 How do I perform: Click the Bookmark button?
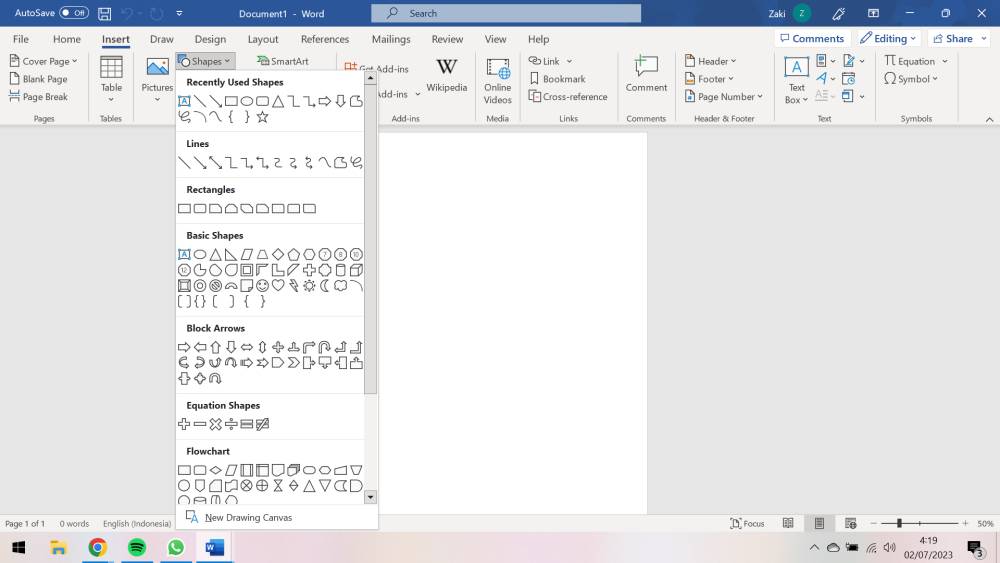[557, 79]
